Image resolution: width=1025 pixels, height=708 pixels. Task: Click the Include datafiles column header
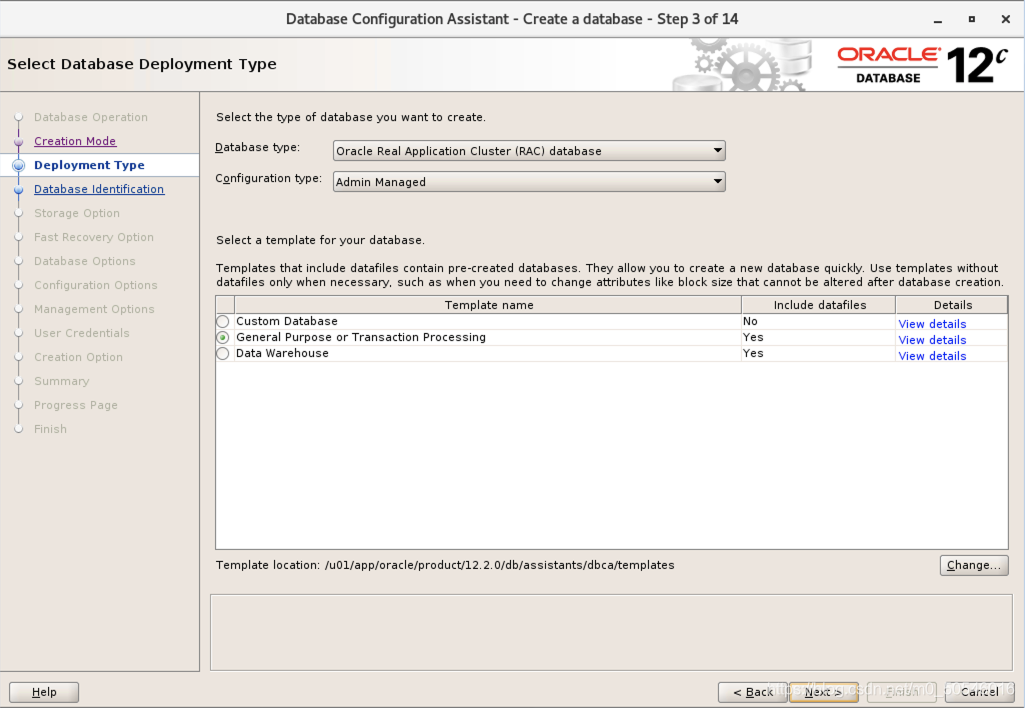[819, 305]
